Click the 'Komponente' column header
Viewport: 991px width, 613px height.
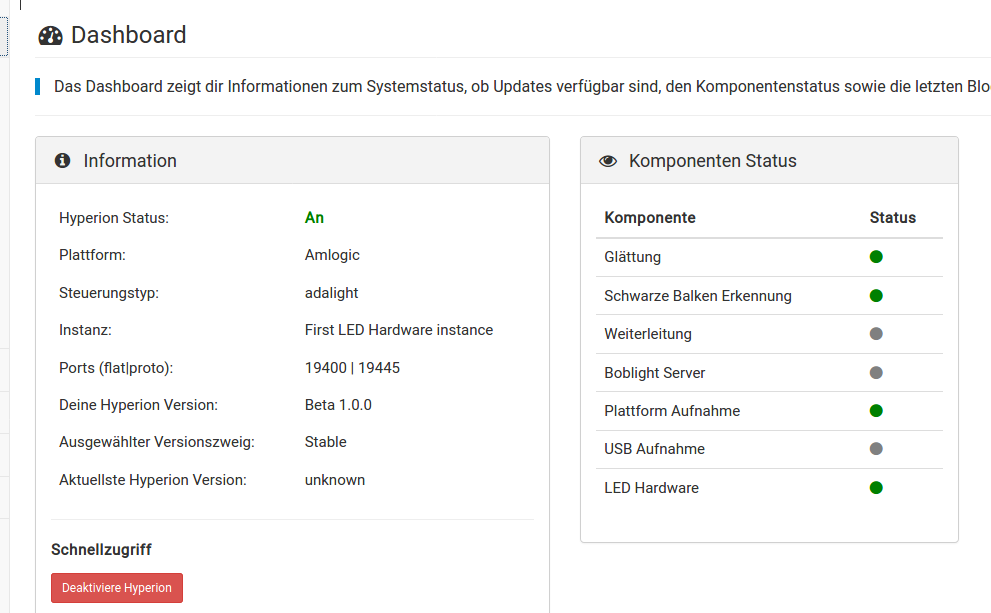tap(650, 218)
